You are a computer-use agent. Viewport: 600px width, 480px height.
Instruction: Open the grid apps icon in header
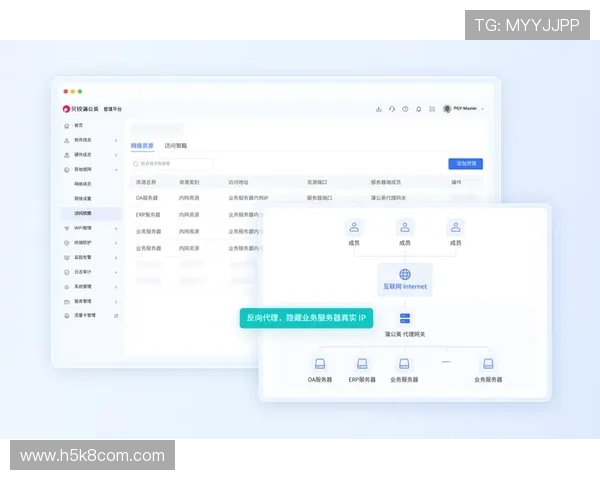coord(431,108)
